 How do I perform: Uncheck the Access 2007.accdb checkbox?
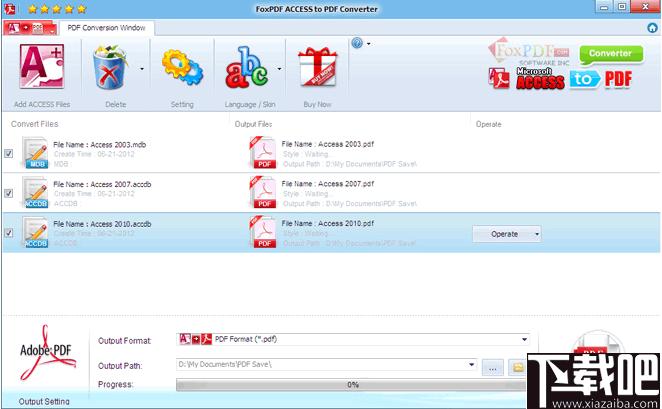coord(8,193)
